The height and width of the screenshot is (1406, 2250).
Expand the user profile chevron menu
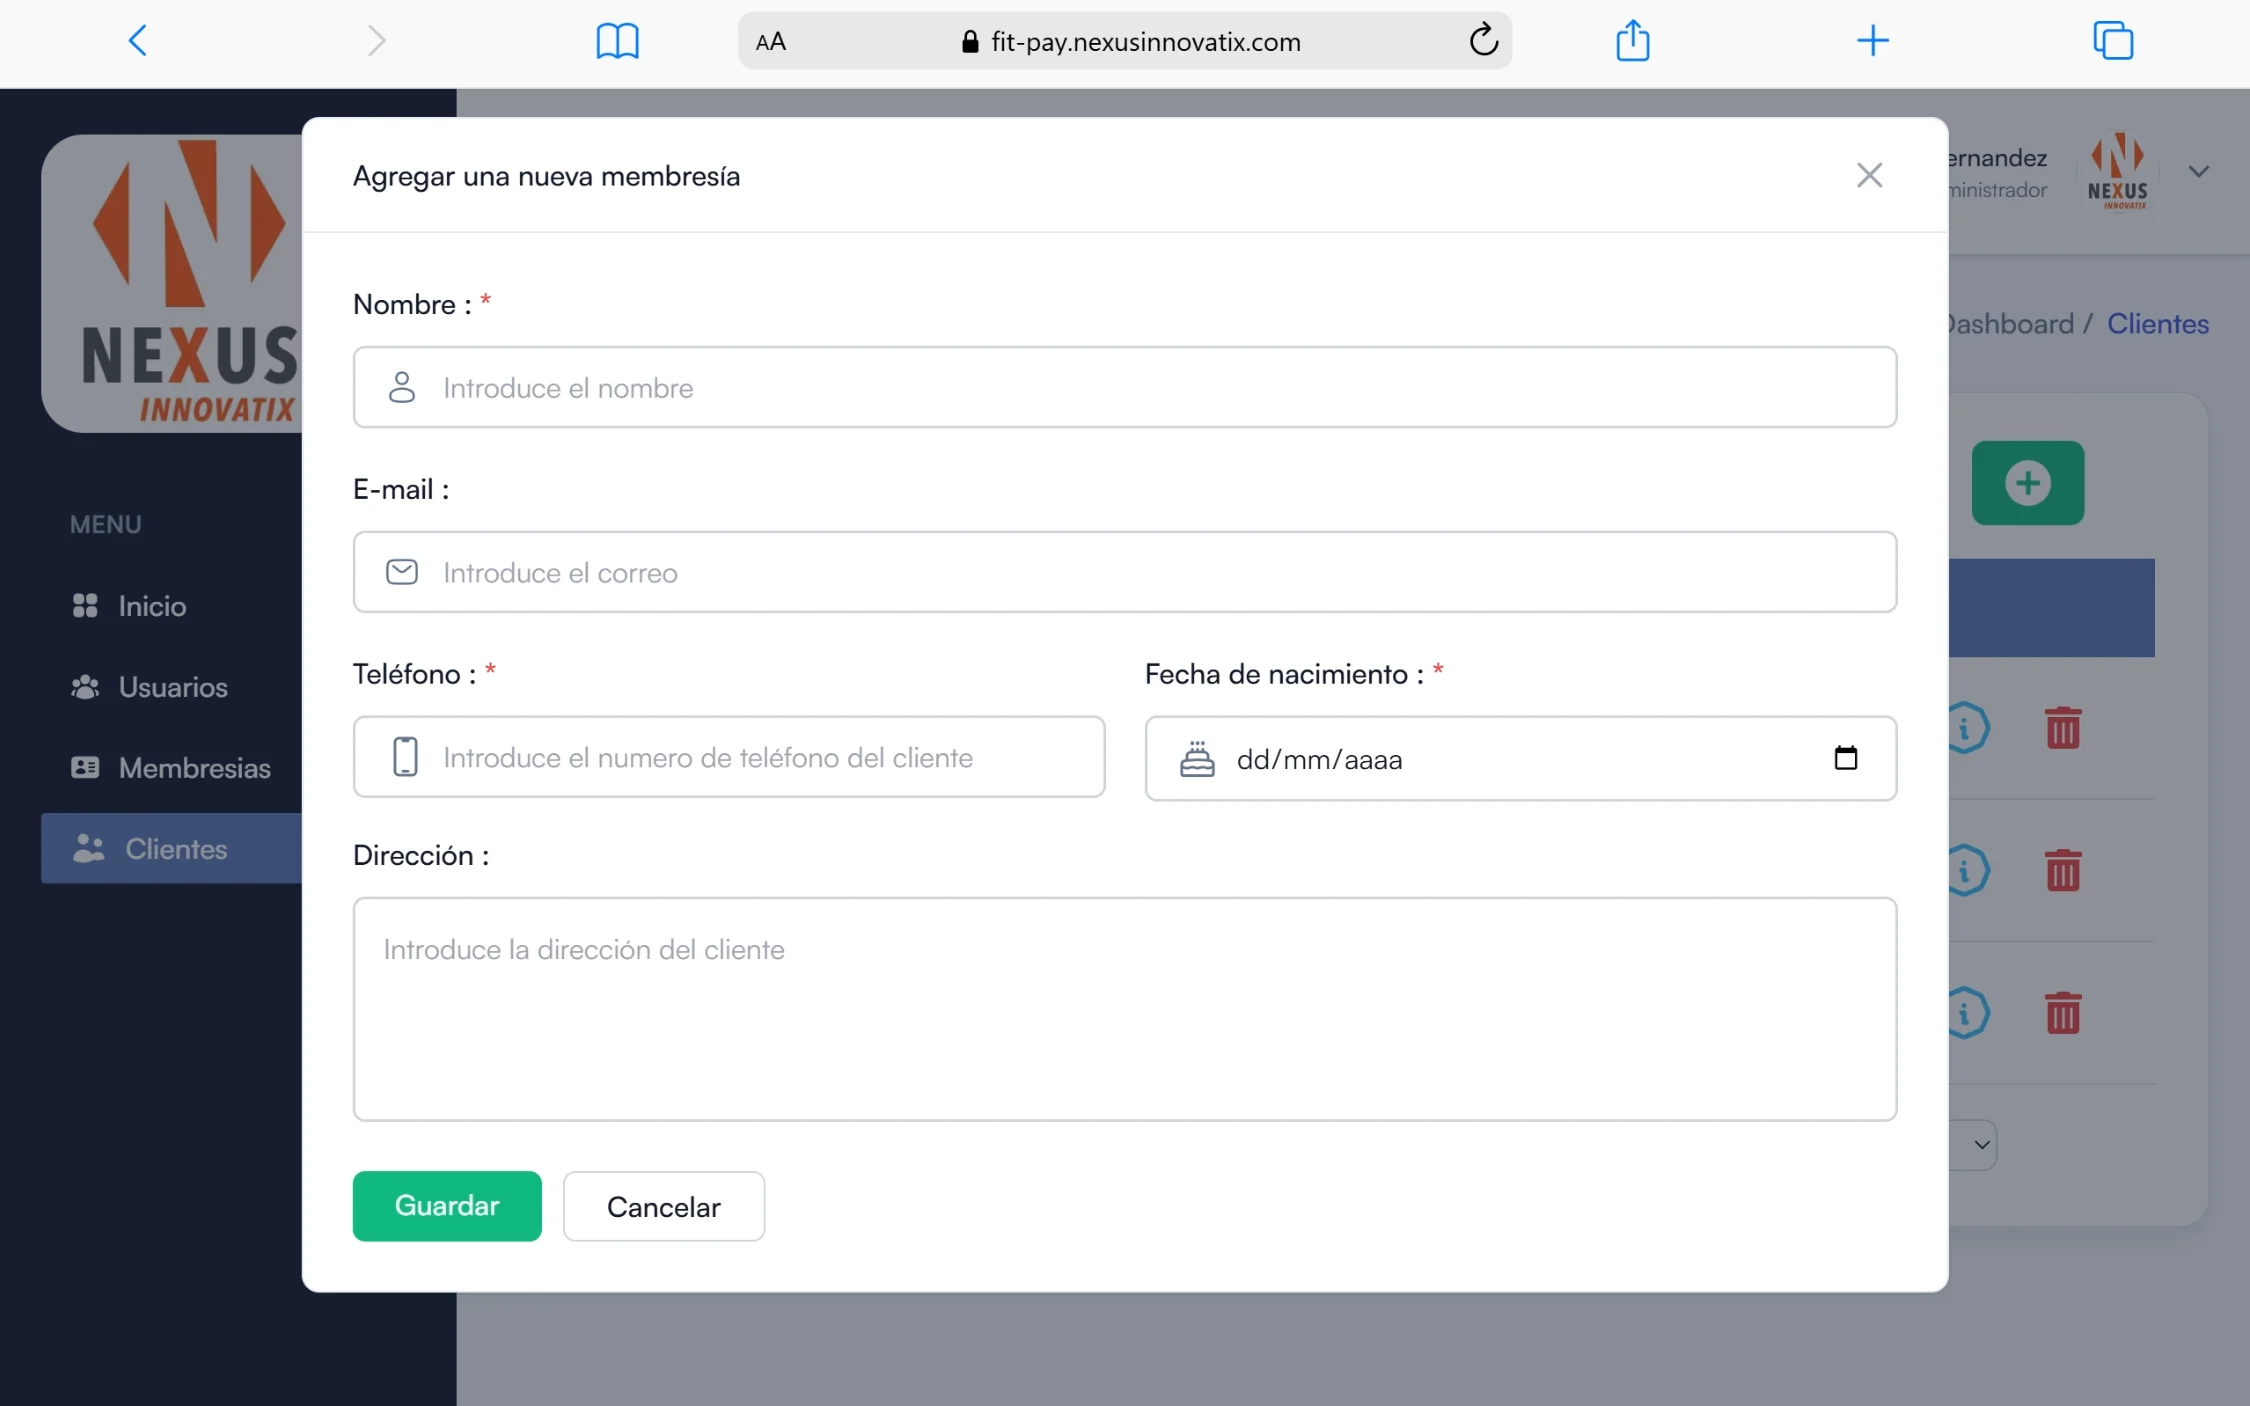point(2198,172)
